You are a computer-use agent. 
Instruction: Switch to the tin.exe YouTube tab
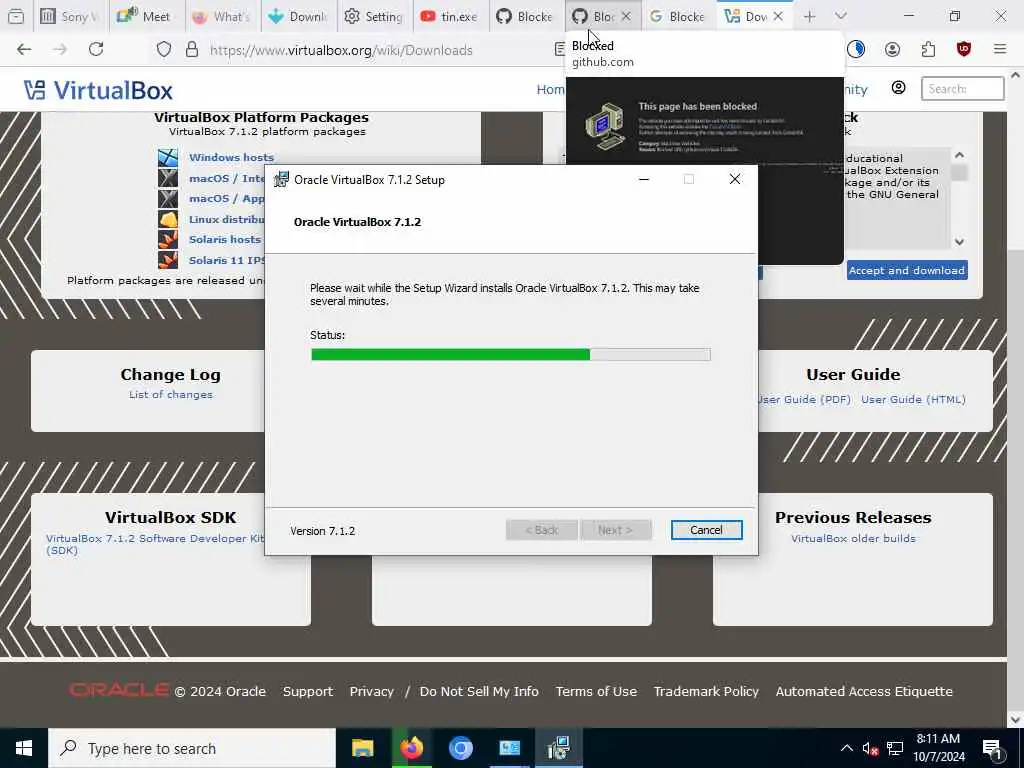click(451, 16)
